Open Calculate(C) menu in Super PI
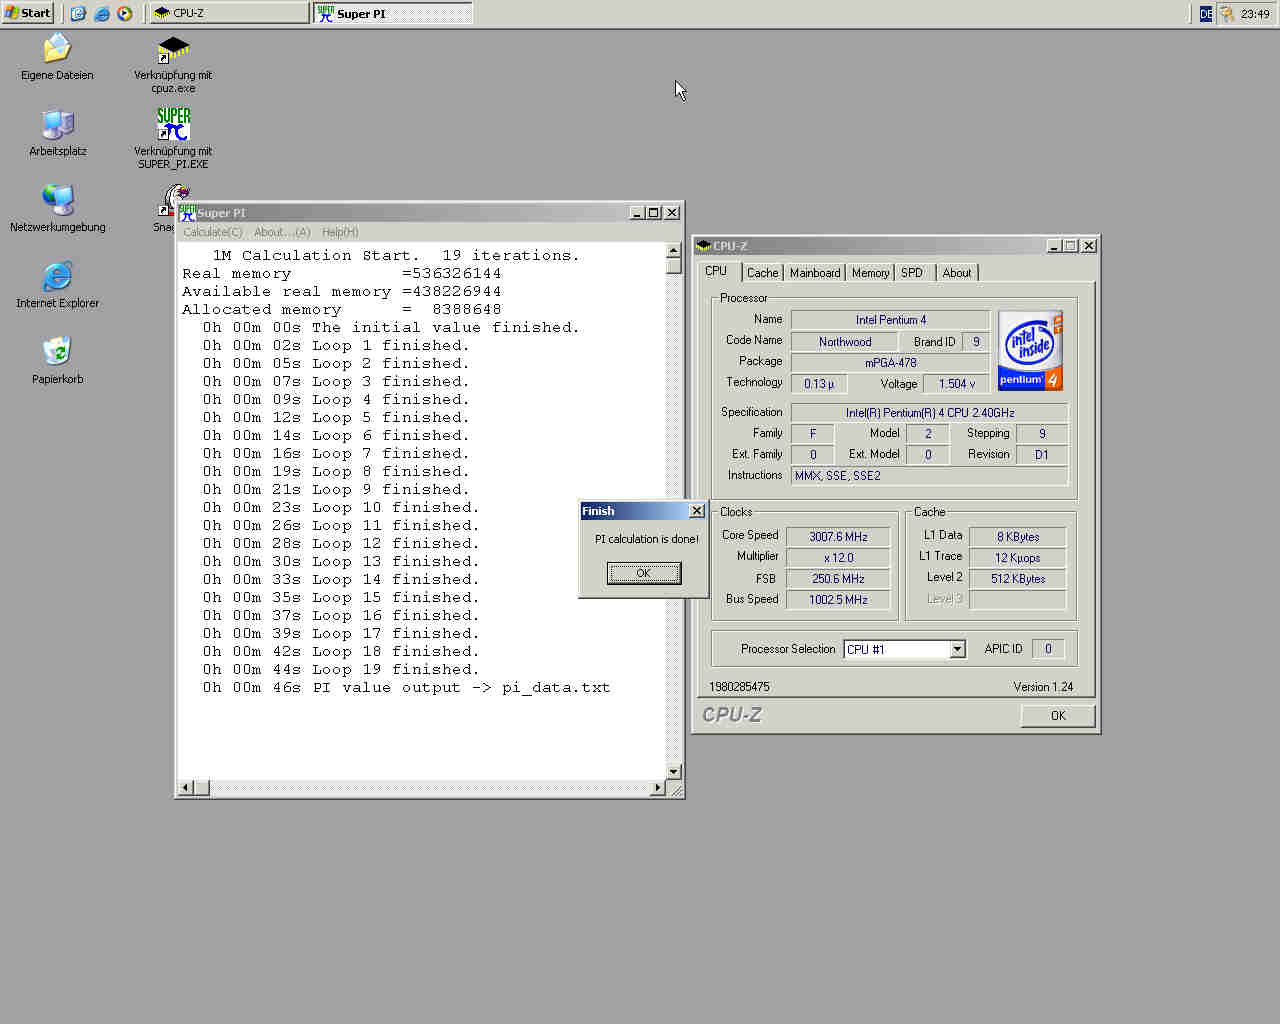 pos(212,232)
